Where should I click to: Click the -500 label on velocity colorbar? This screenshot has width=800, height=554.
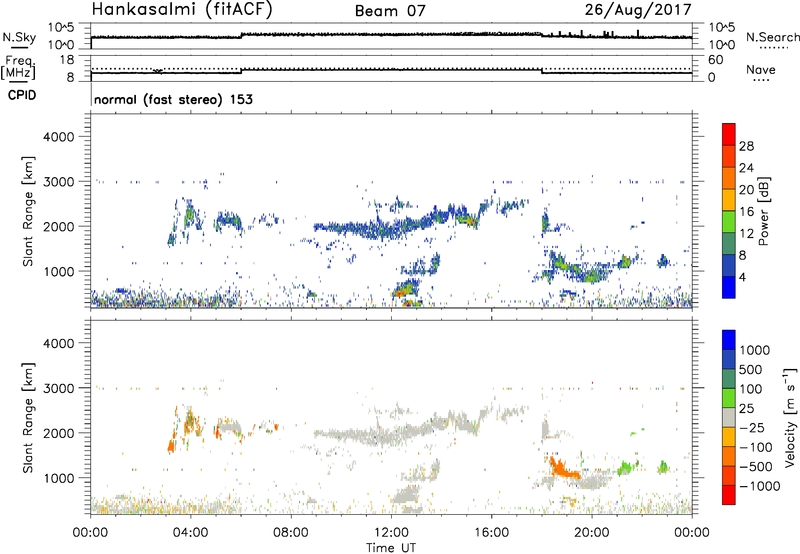pyautogui.click(x=756, y=467)
